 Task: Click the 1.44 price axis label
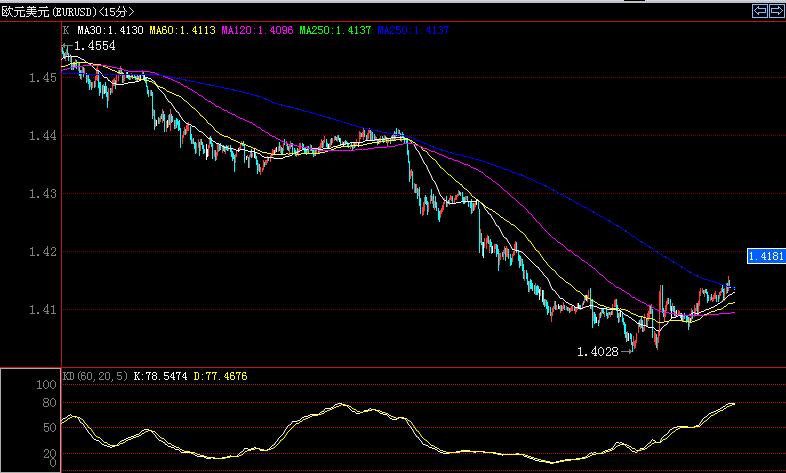pyautogui.click(x=43, y=135)
